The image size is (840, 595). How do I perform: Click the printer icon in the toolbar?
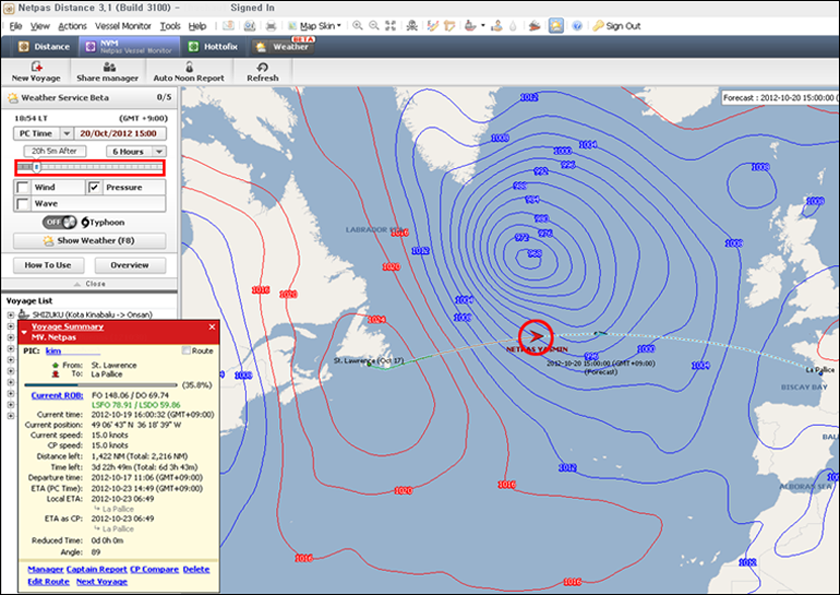271,26
